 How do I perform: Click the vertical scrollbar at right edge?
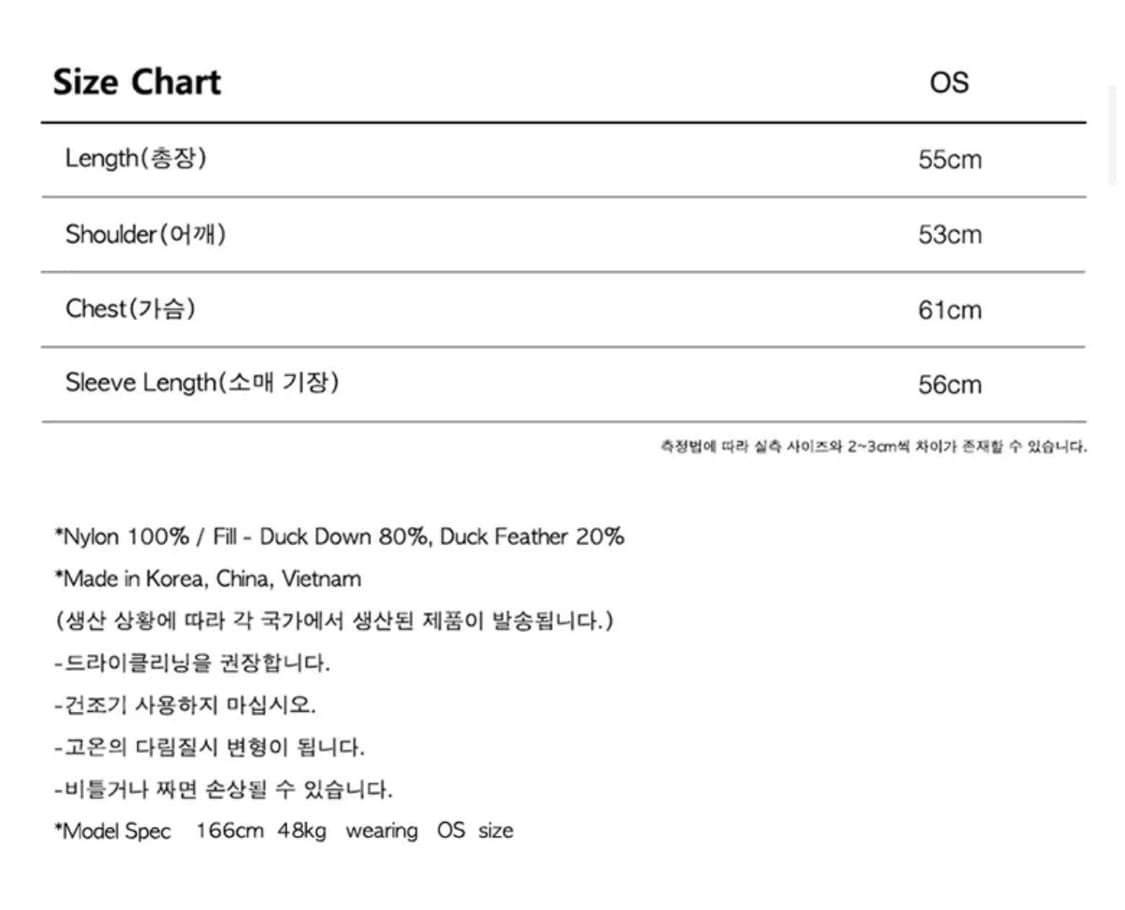pos(1112,135)
